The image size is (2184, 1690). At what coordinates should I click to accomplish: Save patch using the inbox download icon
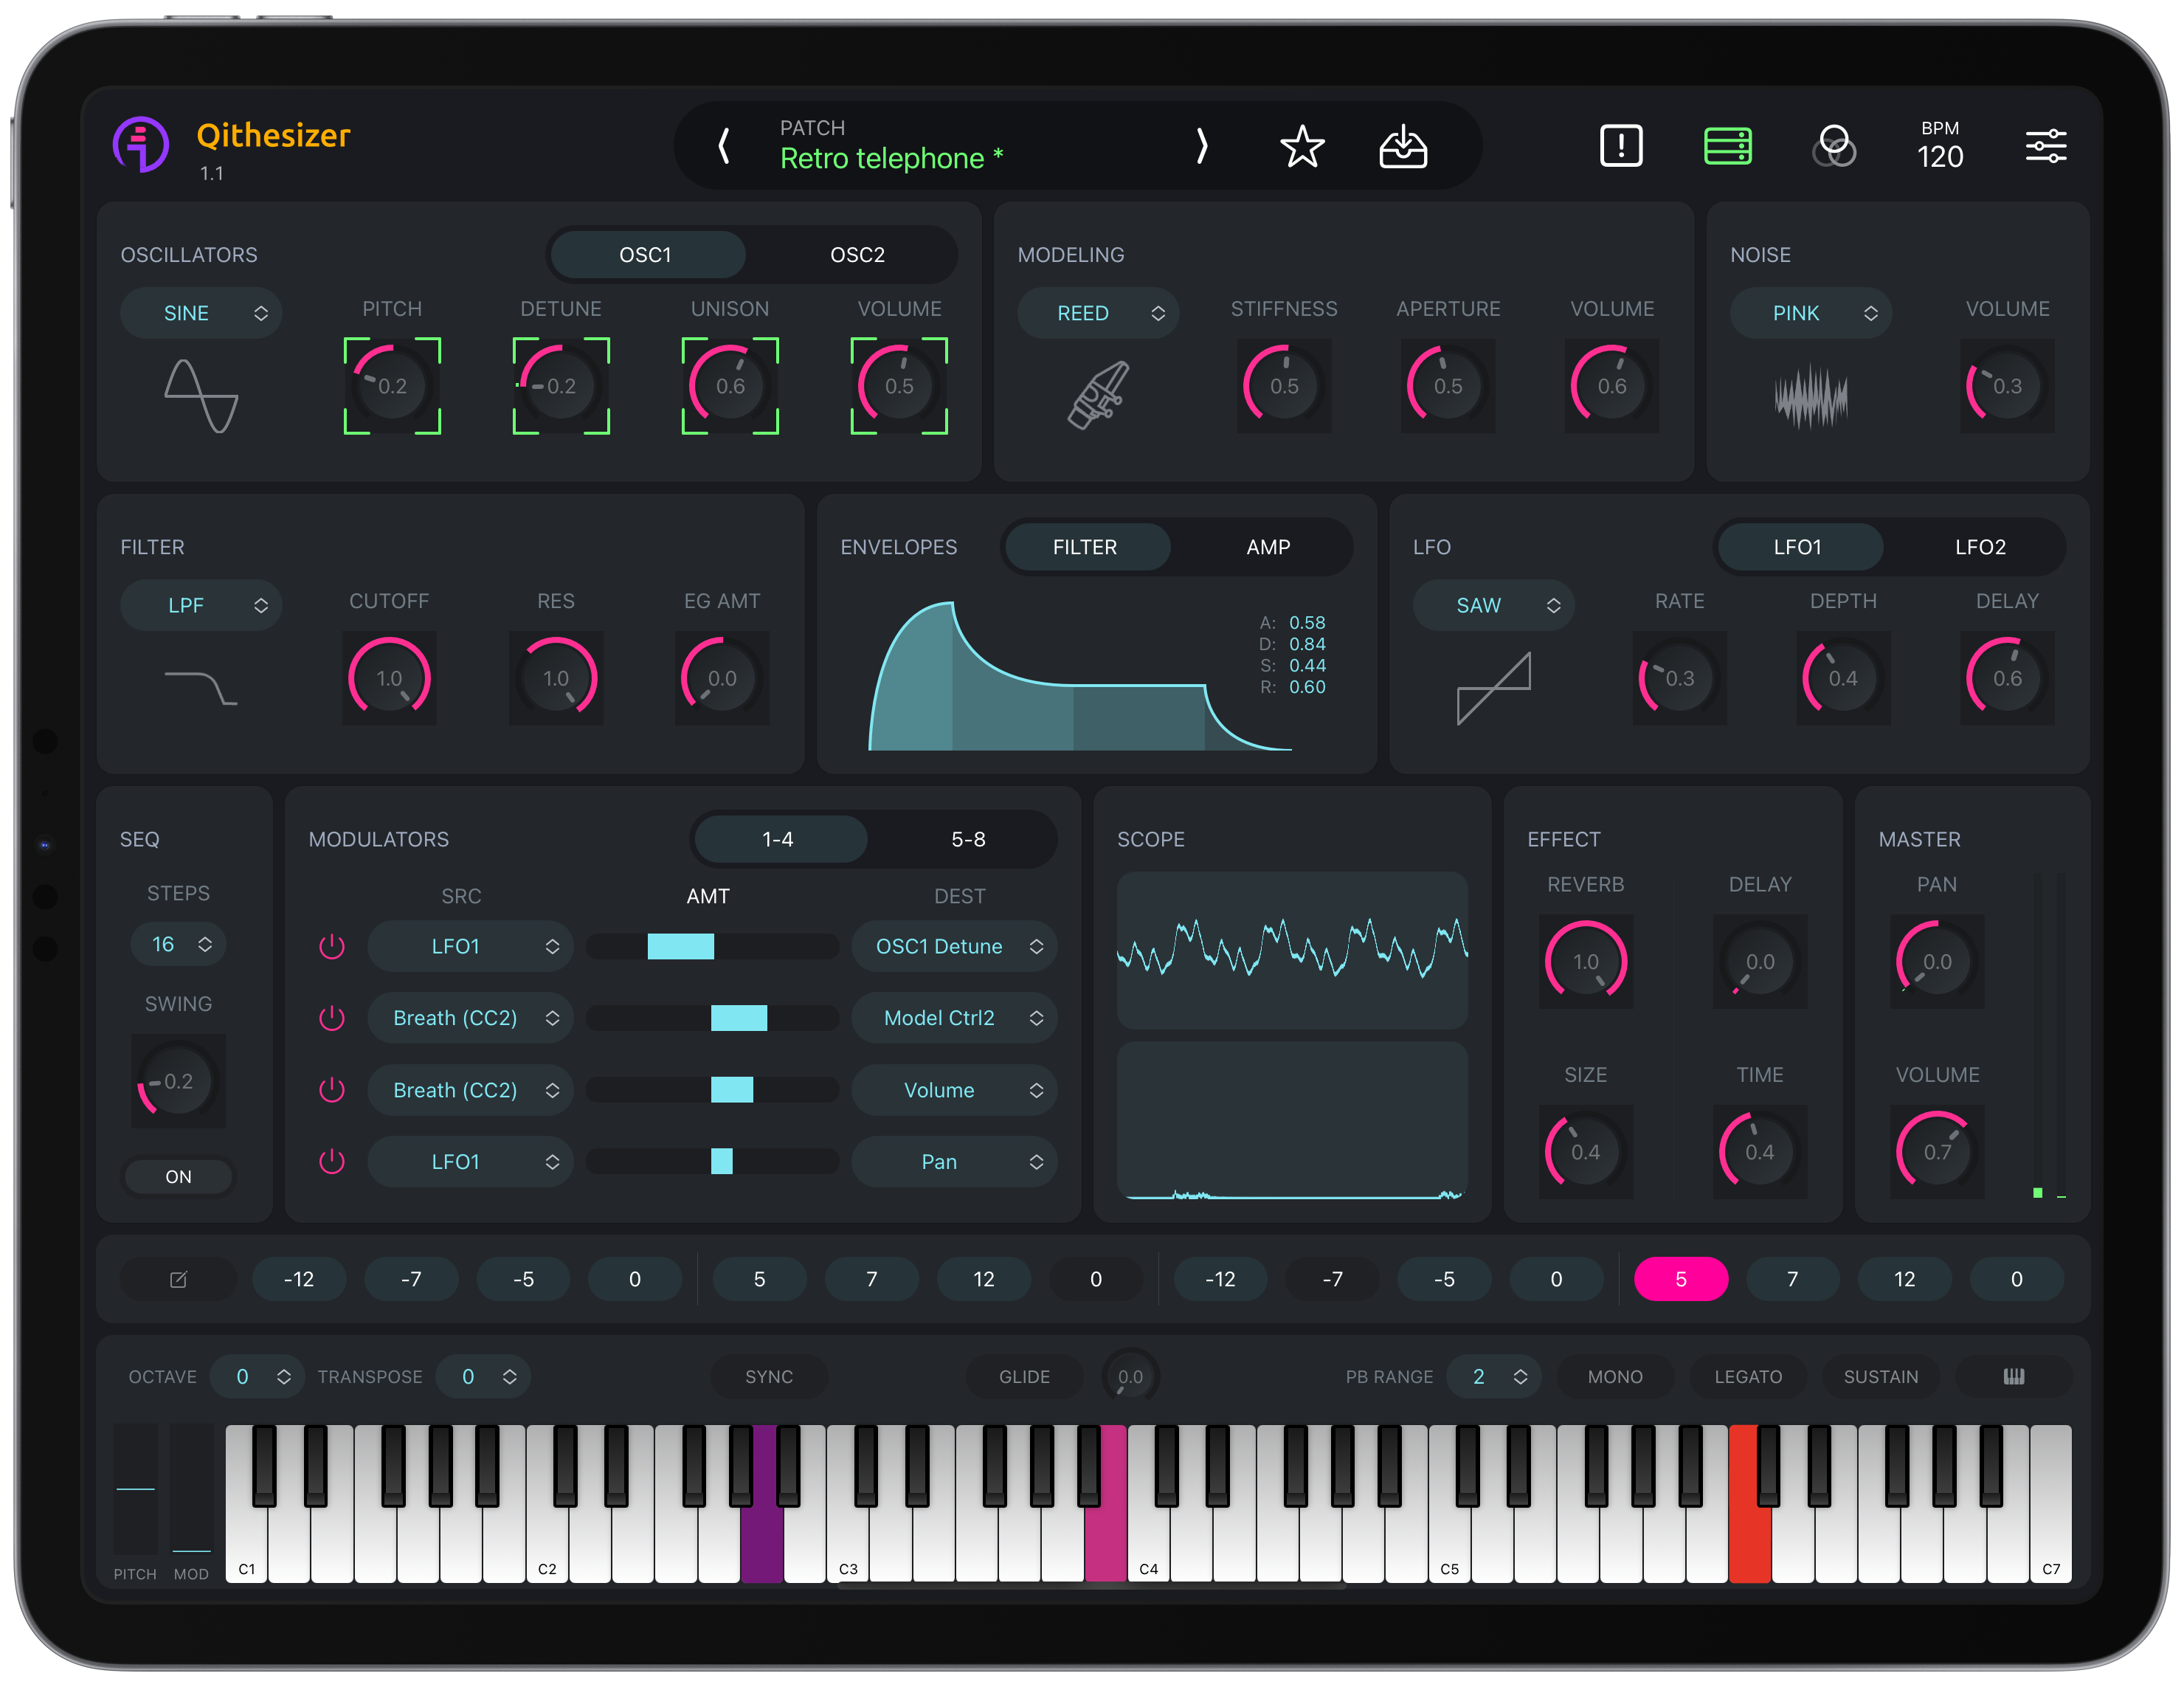click(1403, 147)
